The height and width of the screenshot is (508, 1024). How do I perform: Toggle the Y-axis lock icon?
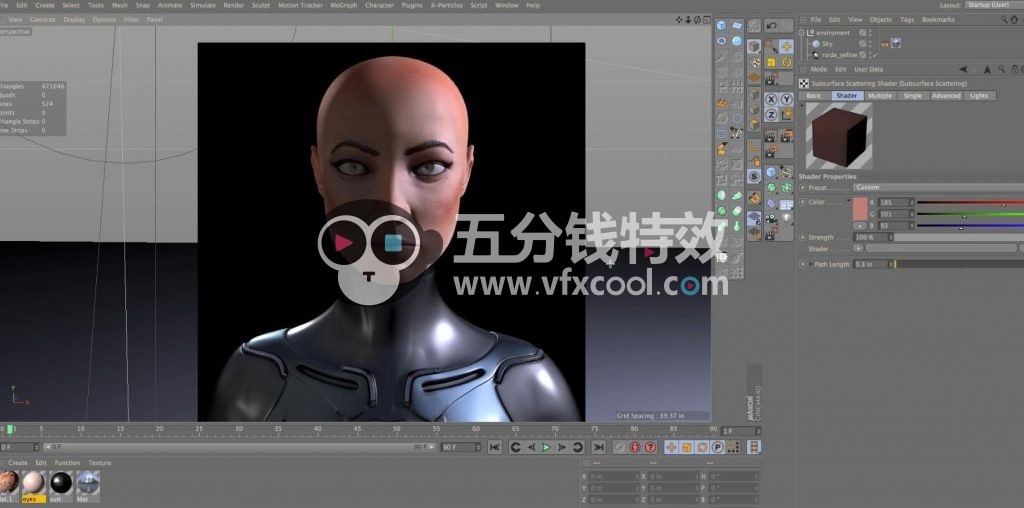tap(786, 100)
